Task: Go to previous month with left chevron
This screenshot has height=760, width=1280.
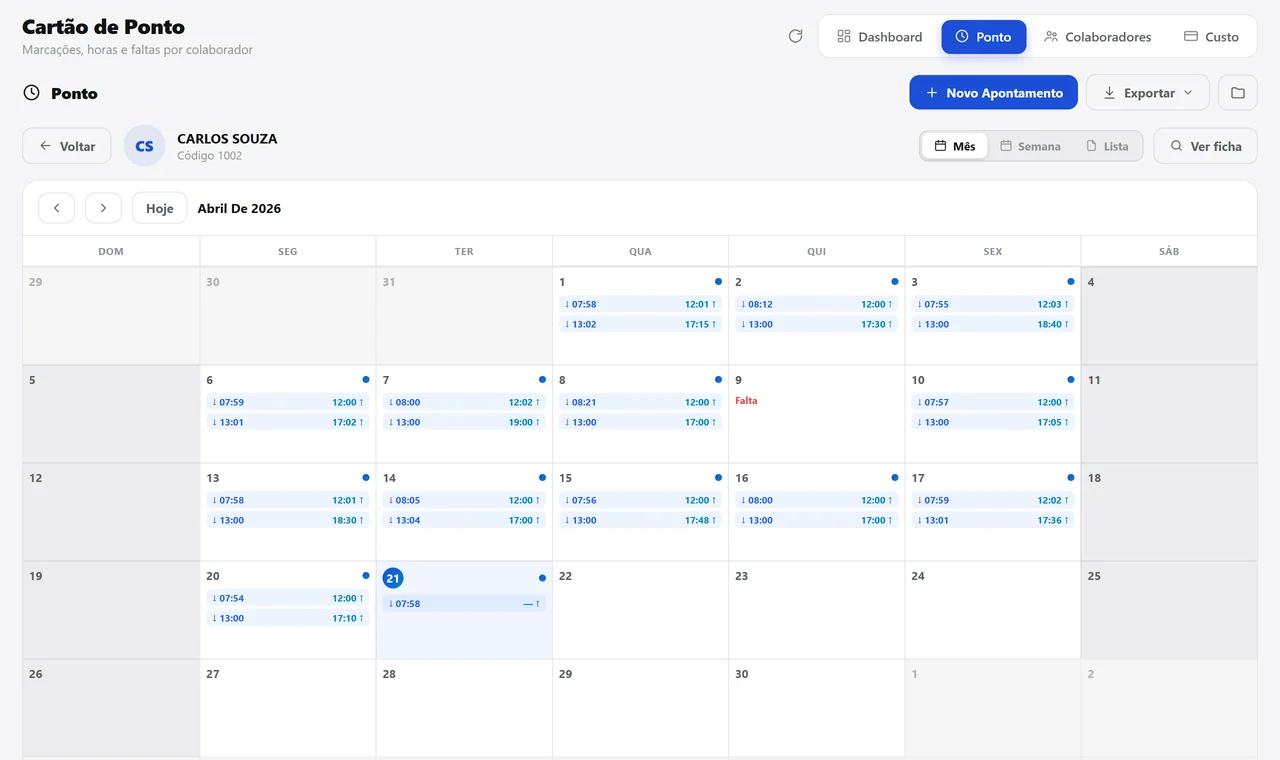Action: coord(57,208)
